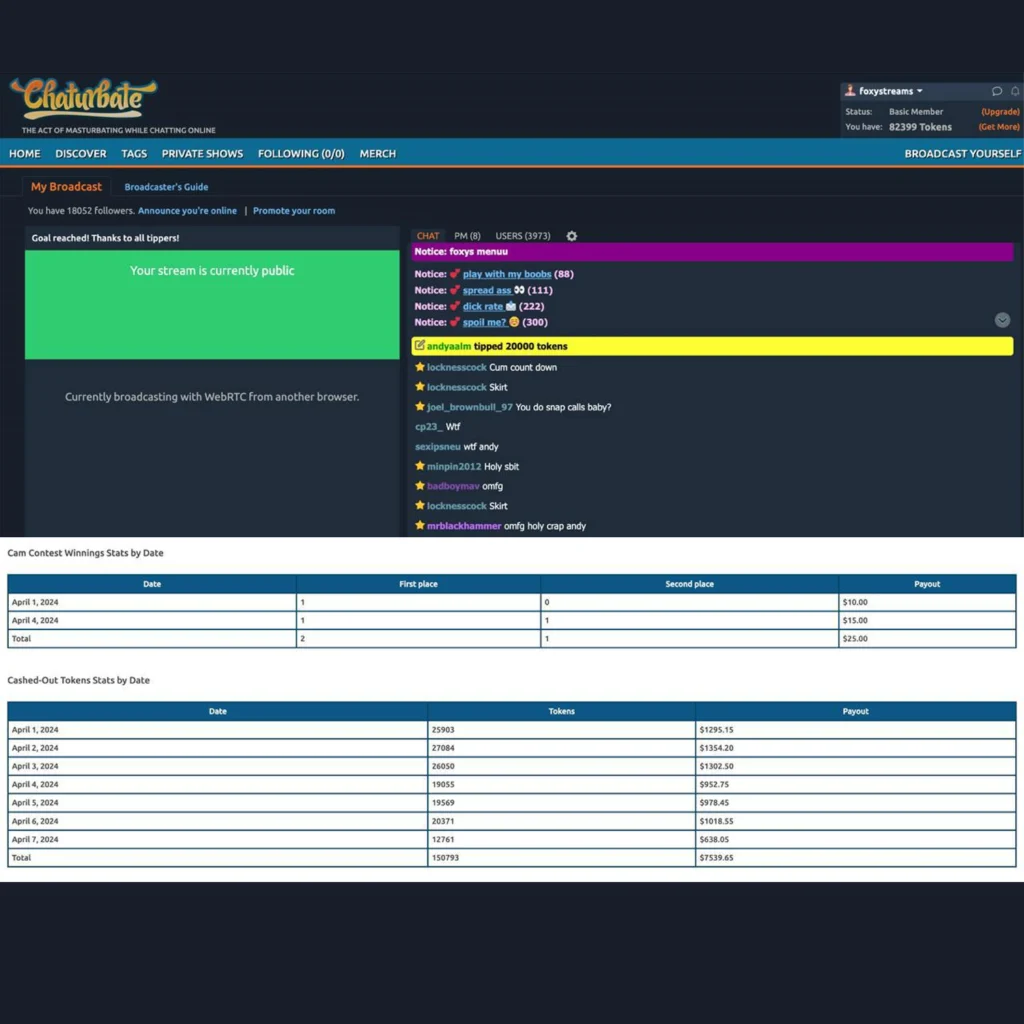This screenshot has height=1024, width=1024.
Task: Switch to the USERS (3973) tab
Action: tap(522, 236)
